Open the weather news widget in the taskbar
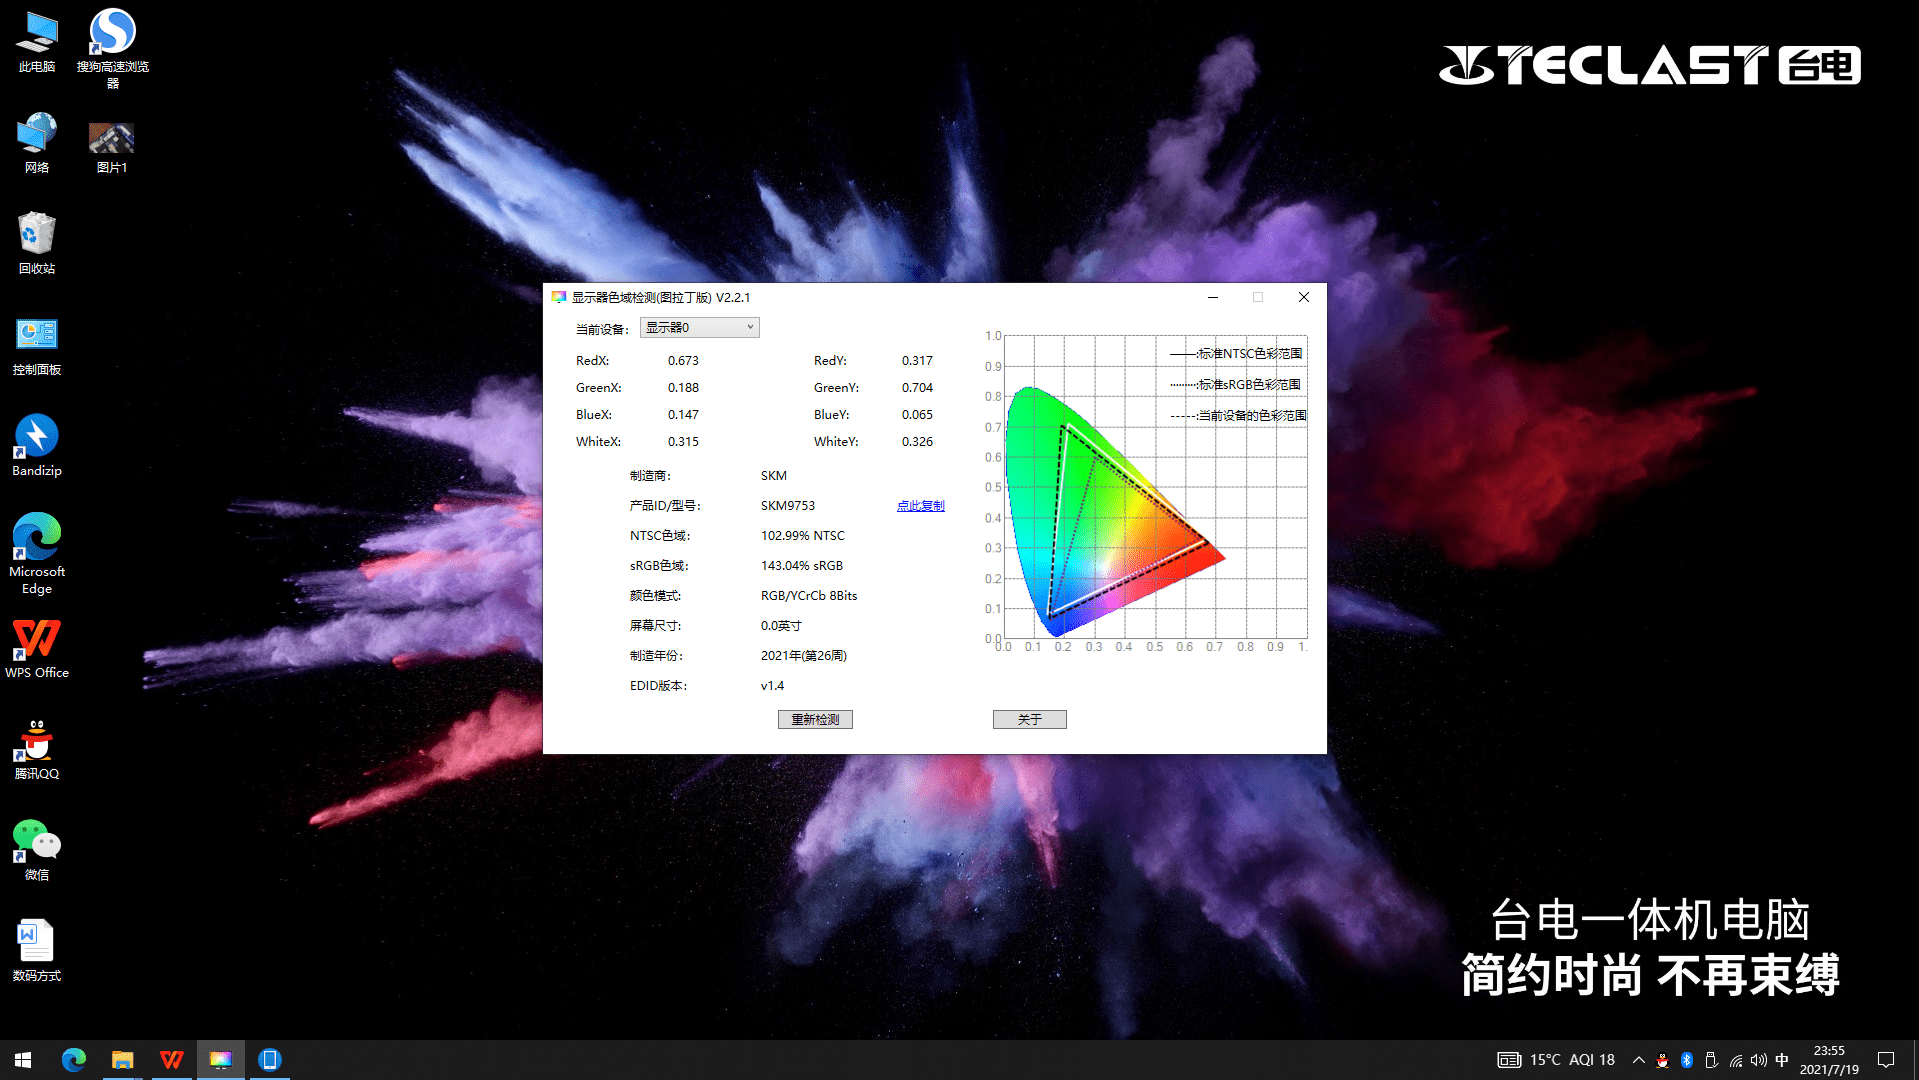This screenshot has width=1919, height=1080. [1556, 1060]
